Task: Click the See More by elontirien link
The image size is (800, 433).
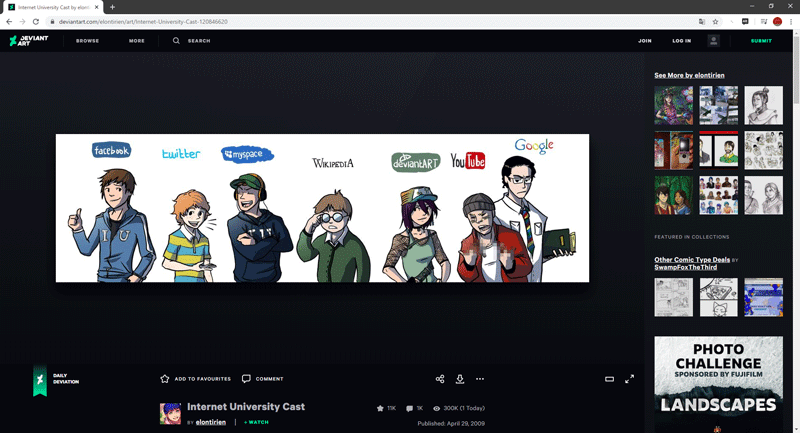Action: (x=689, y=75)
